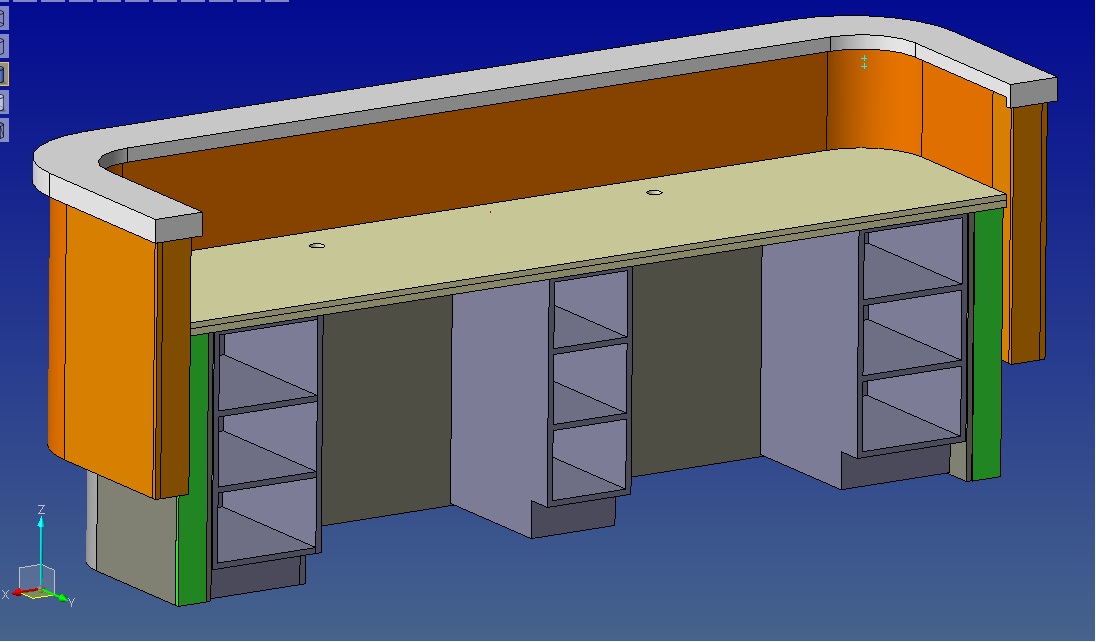Click the pale white cylinder view mode icon
The height and width of the screenshot is (642, 1096).
point(3,101)
